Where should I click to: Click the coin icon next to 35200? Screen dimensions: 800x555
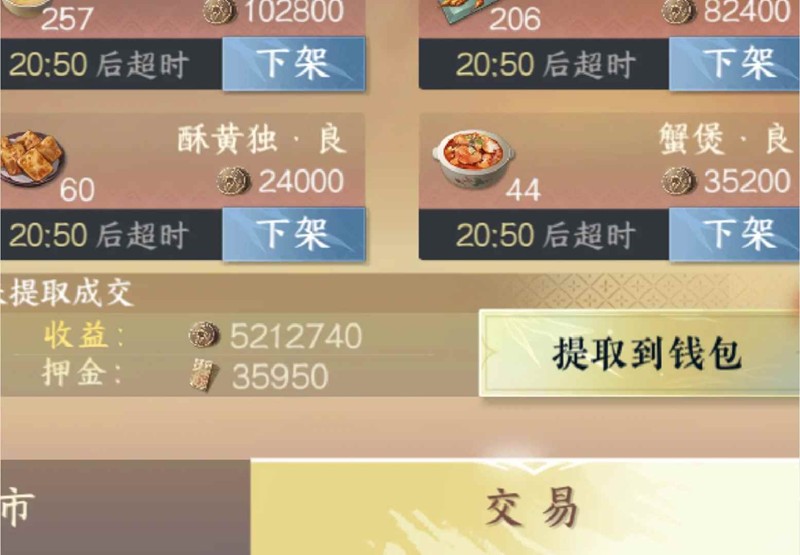click(679, 181)
